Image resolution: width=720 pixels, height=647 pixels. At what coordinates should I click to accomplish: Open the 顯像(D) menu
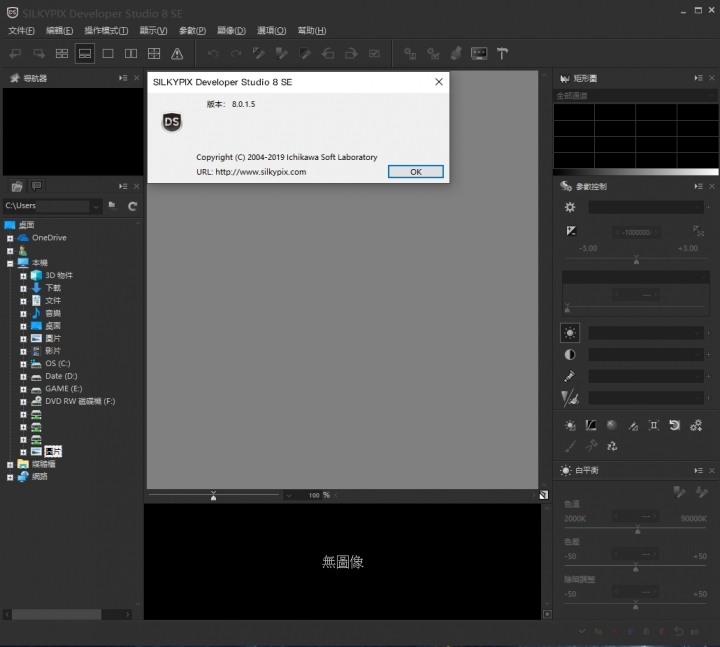pyautogui.click(x=231, y=31)
